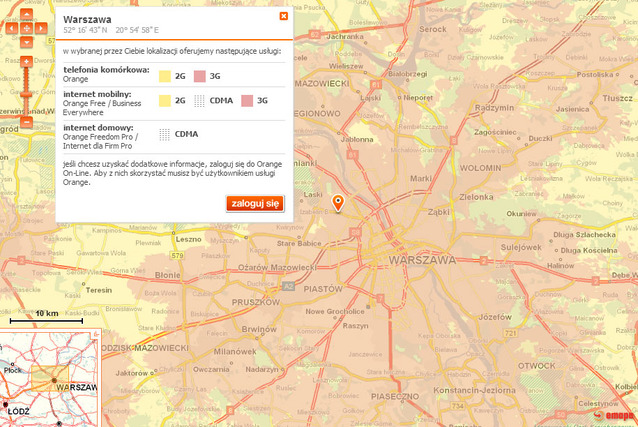Viewport: 638px width, 427px height.
Task: Click the orange location pin marker
Action: click(337, 204)
